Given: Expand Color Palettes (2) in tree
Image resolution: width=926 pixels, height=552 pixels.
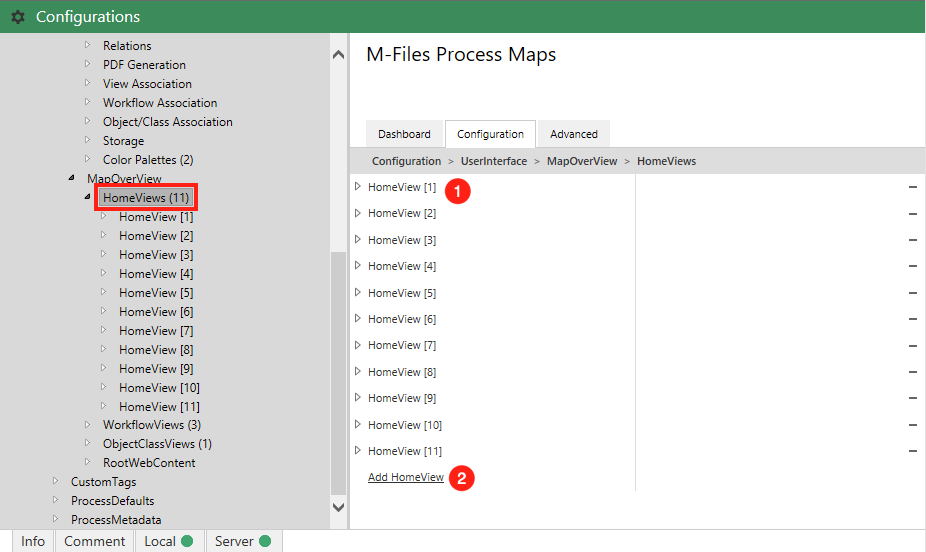Looking at the screenshot, I should pos(87,160).
